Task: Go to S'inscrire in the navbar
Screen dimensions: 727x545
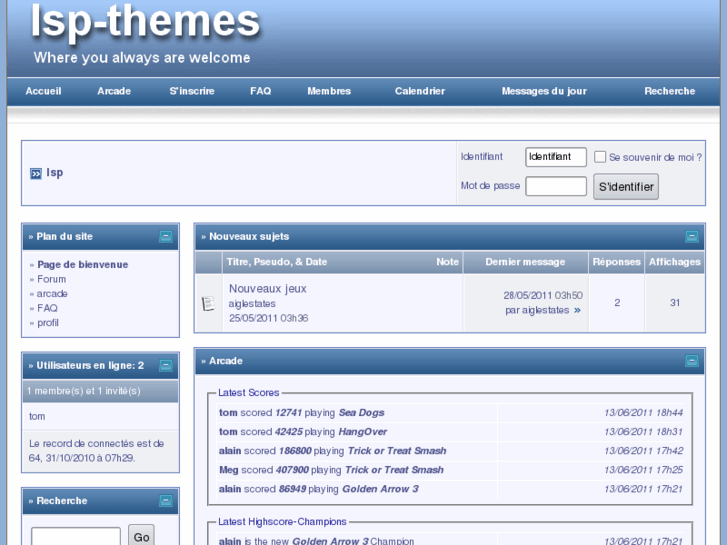Action: click(192, 91)
